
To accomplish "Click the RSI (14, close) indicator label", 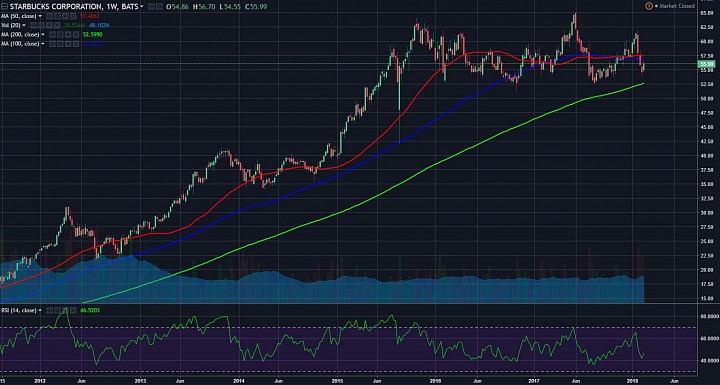I will 19,310.
